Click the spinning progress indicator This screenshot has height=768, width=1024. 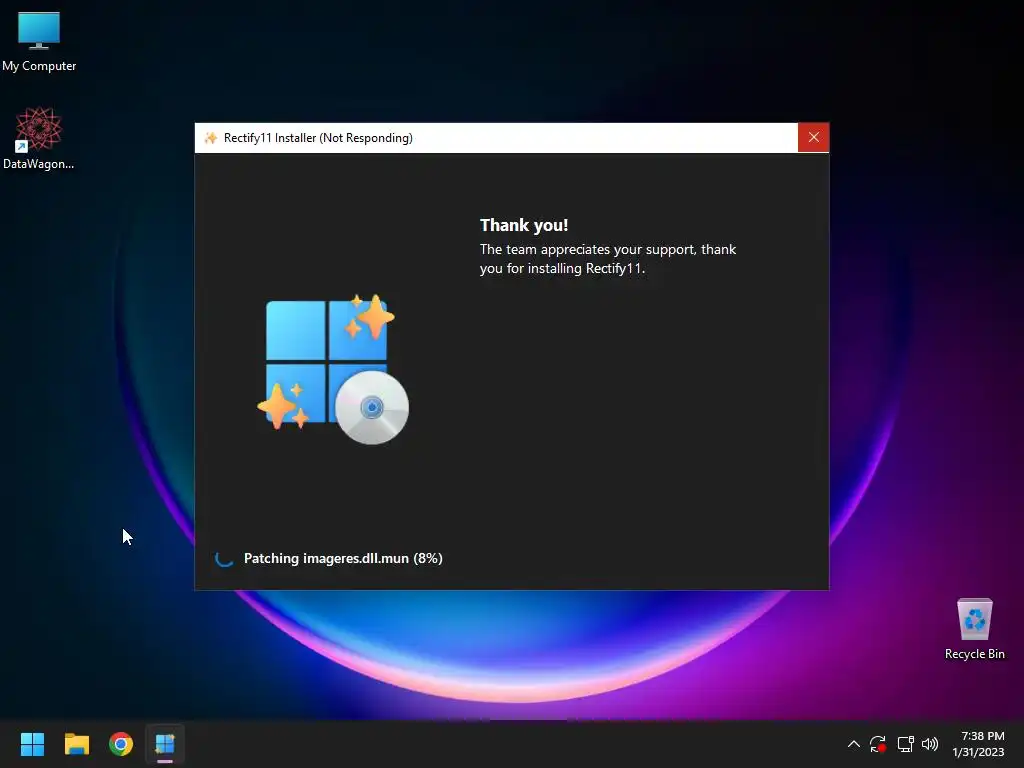coord(224,558)
